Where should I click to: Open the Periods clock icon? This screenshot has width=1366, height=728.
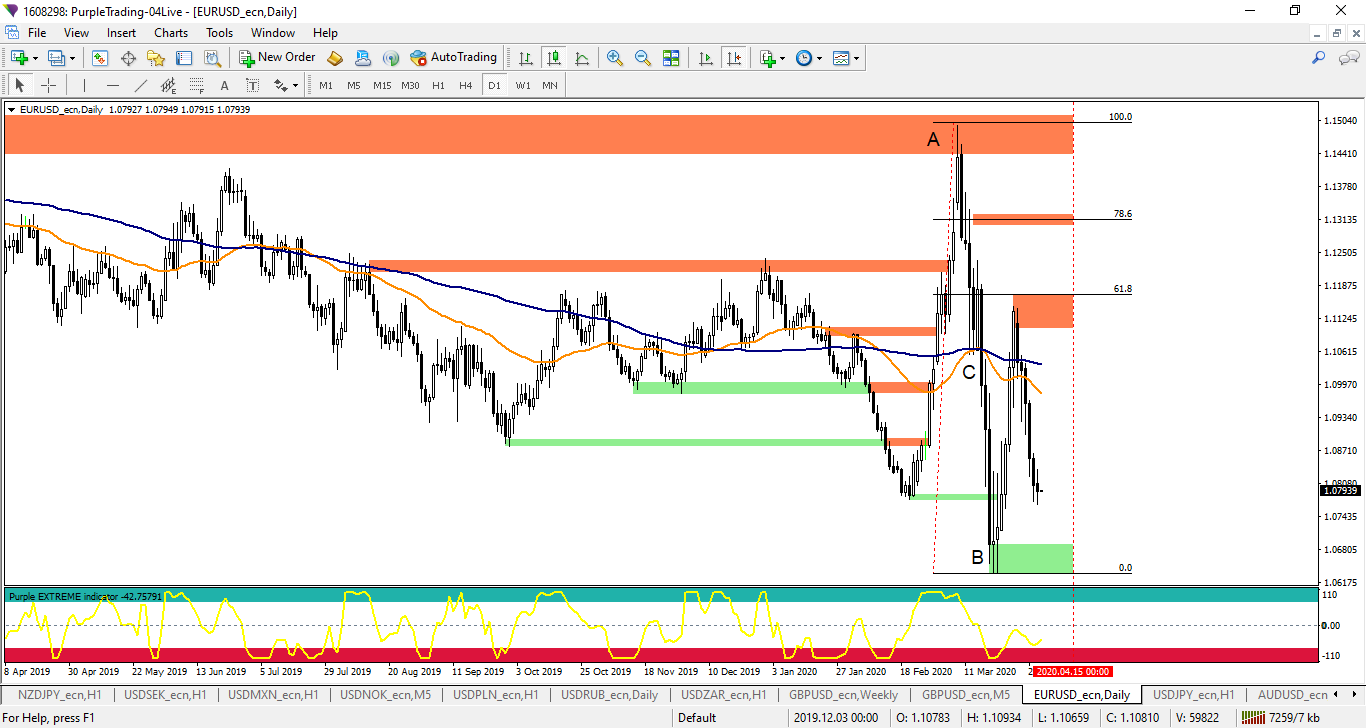(804, 58)
